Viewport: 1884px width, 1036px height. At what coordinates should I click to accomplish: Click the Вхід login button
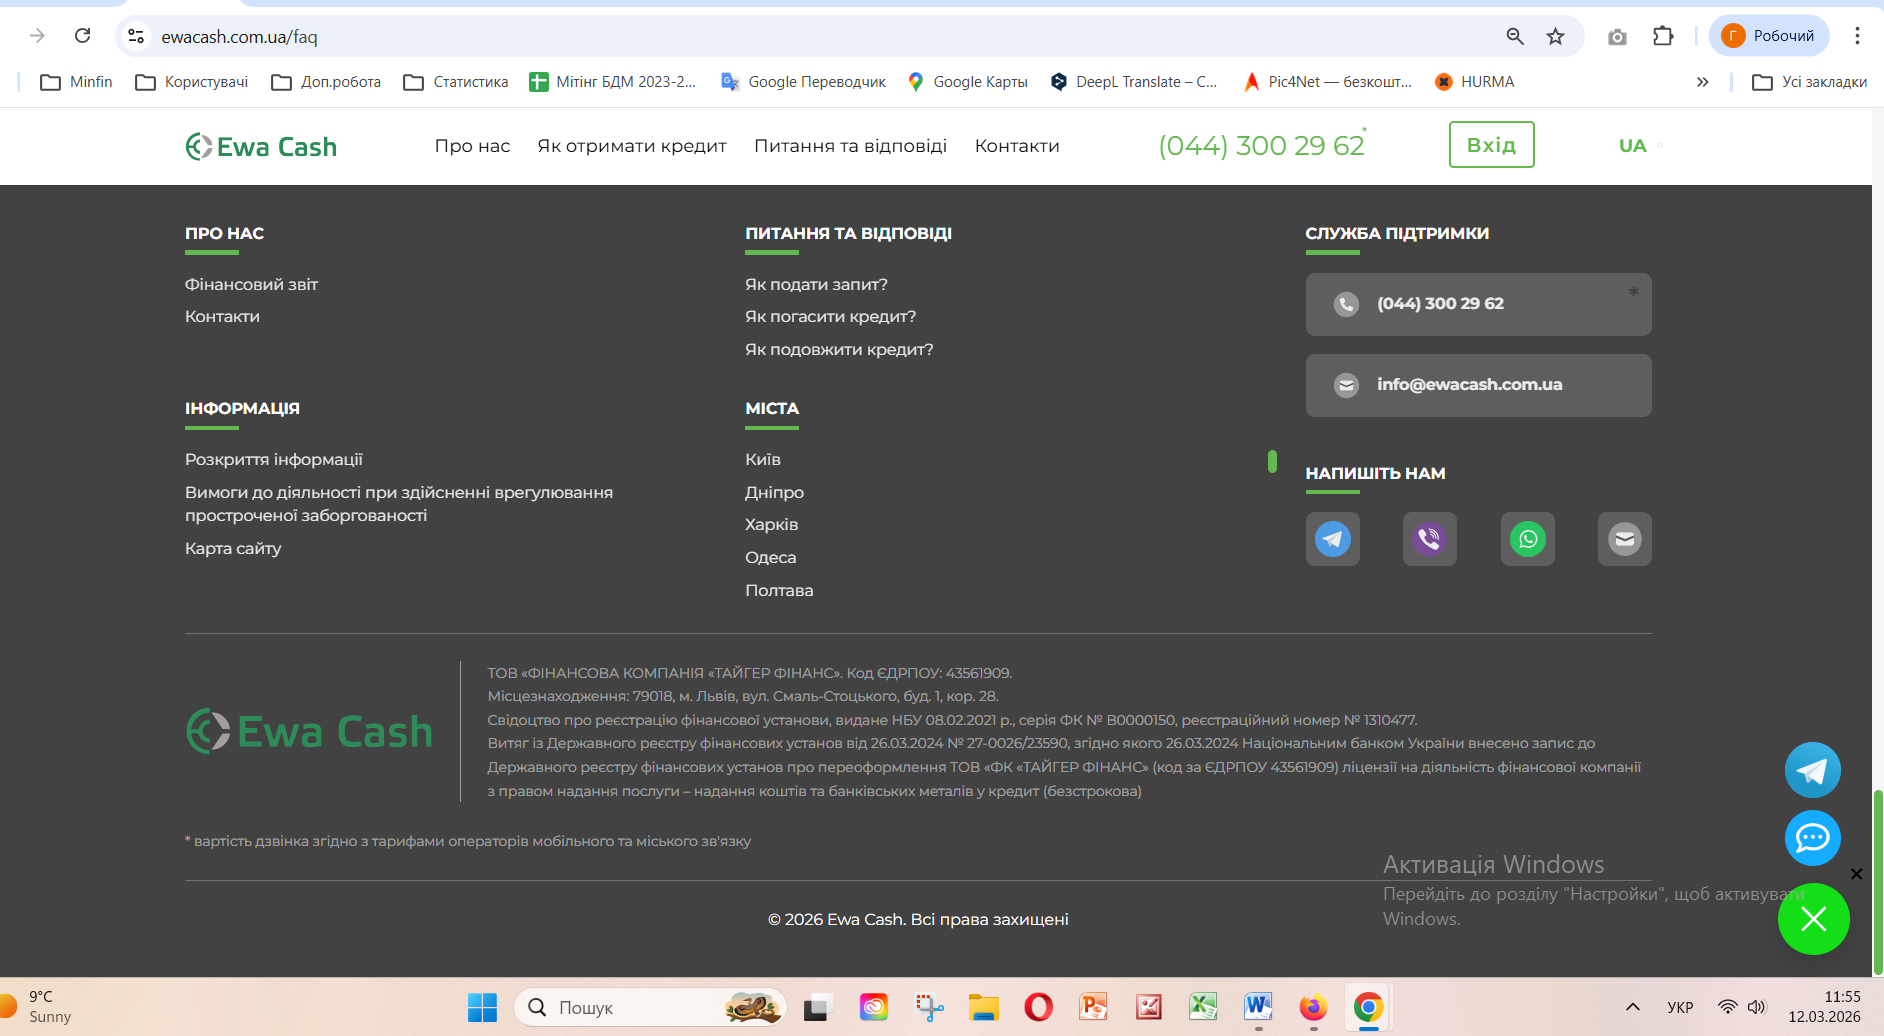(x=1491, y=145)
